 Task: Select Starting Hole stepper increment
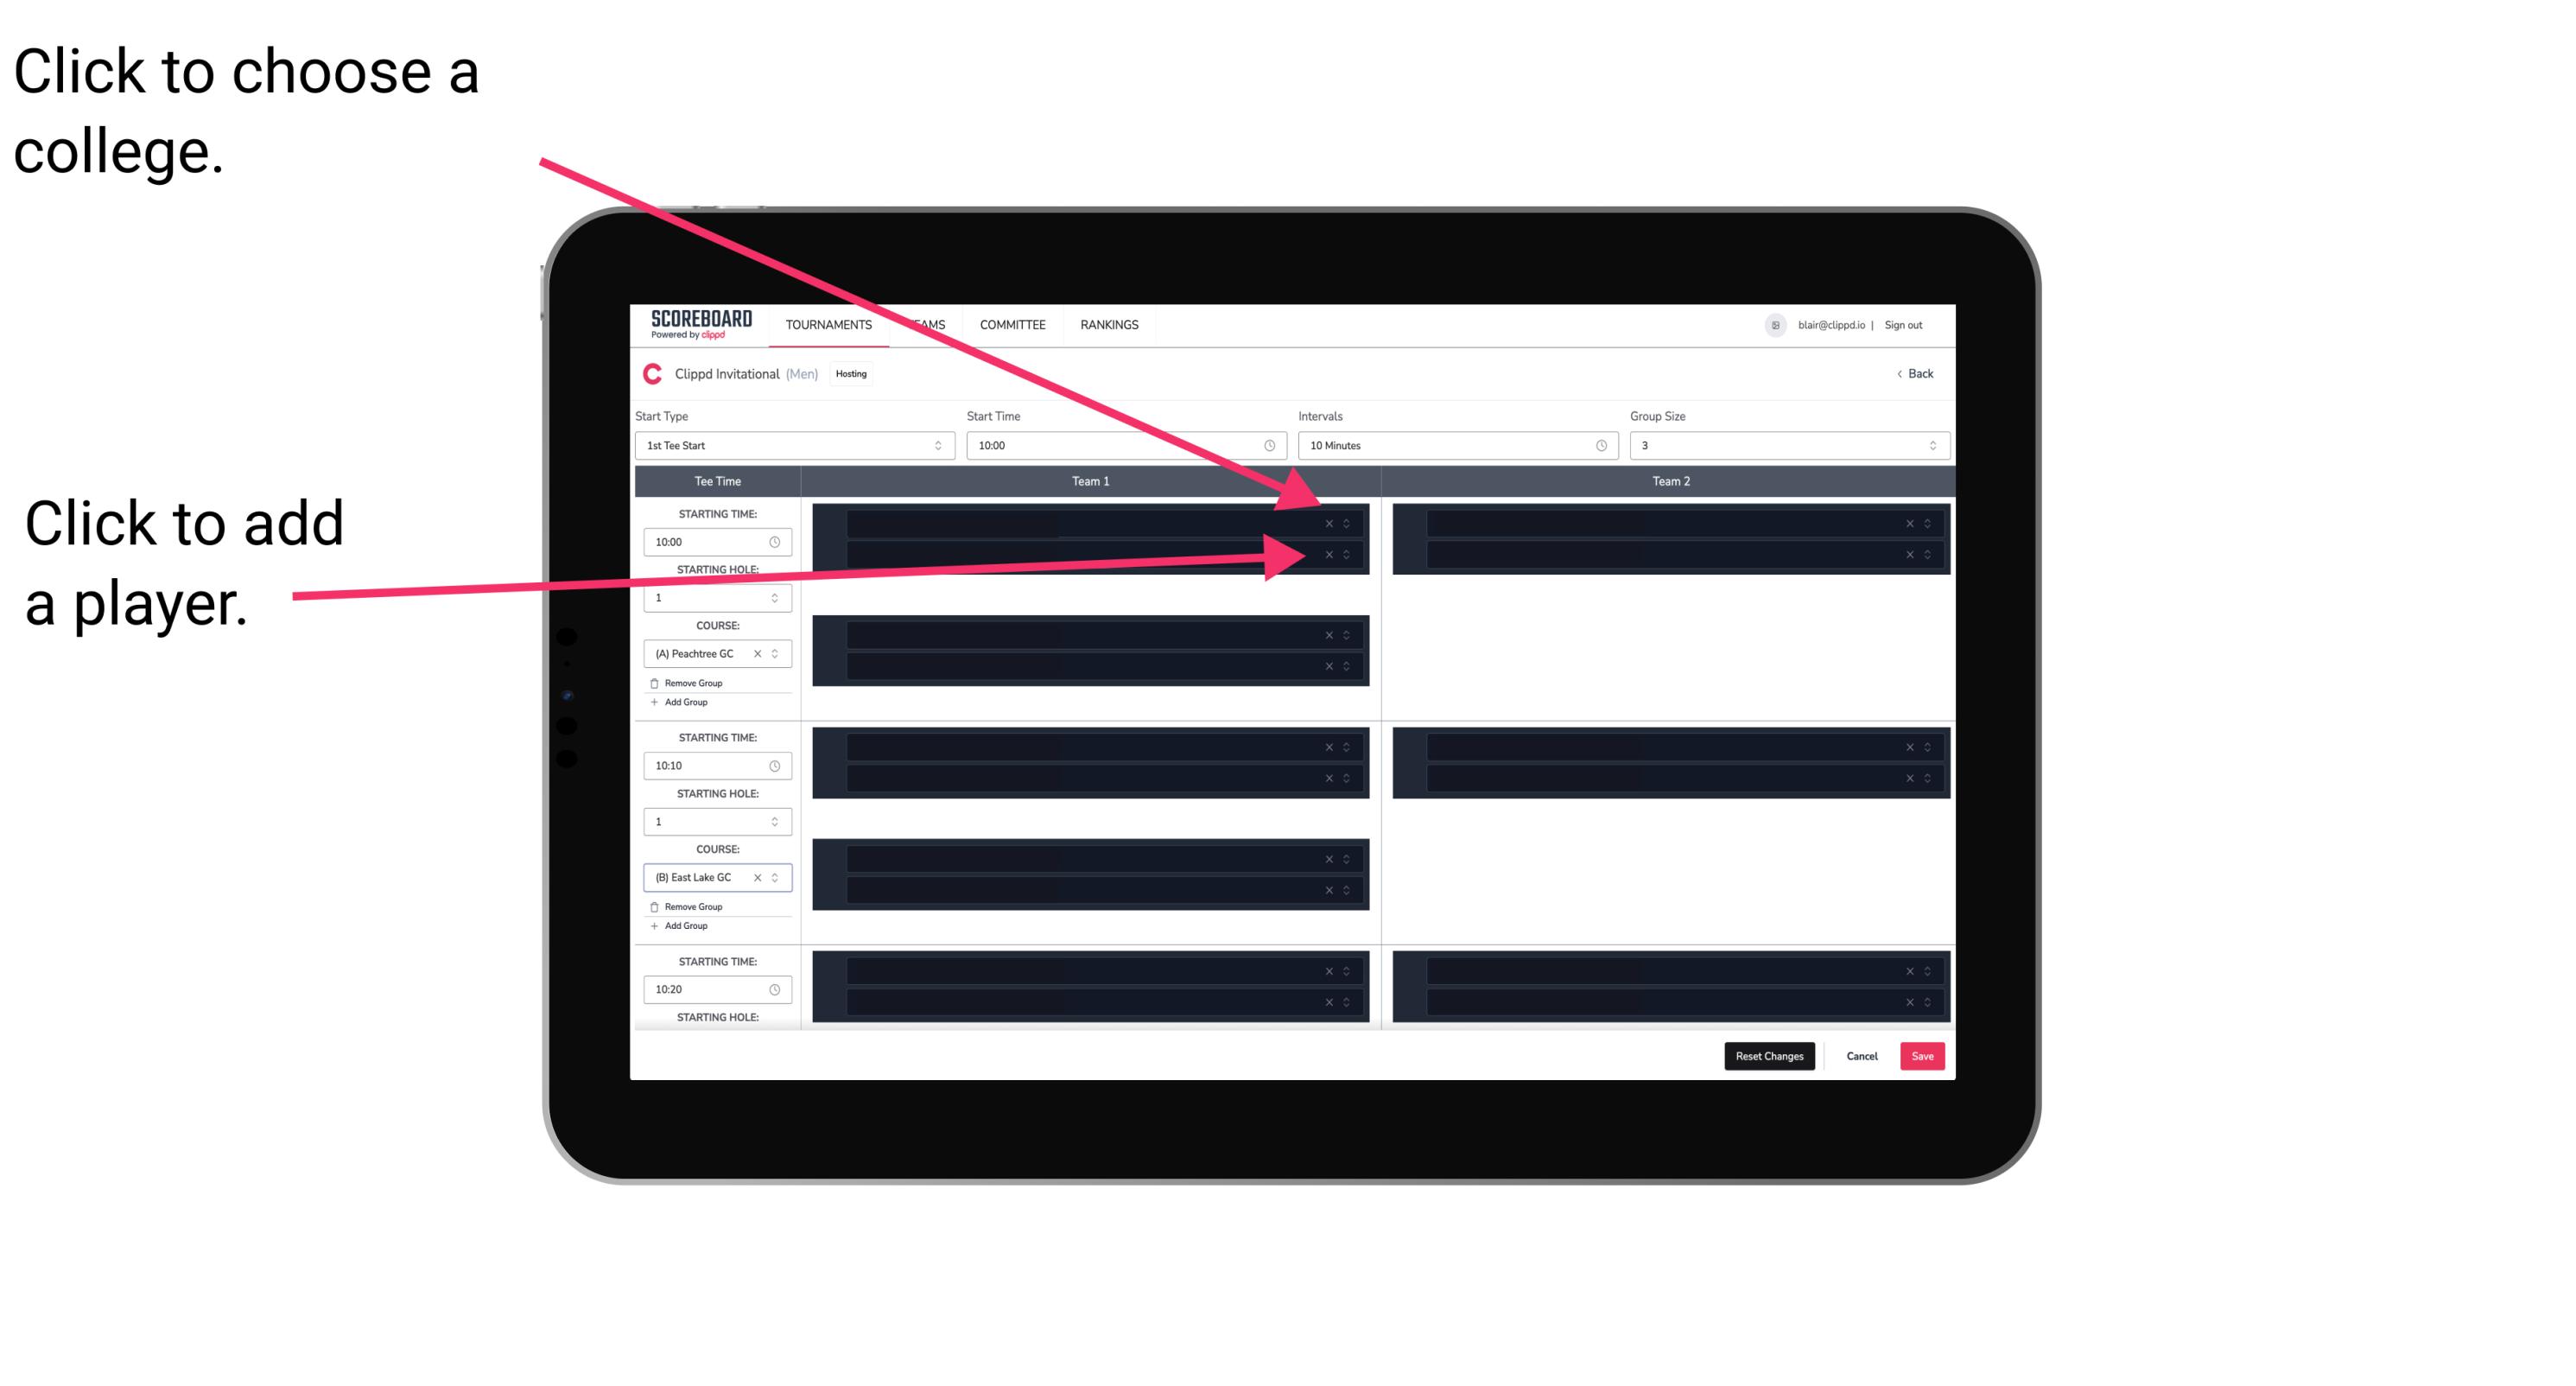(x=778, y=594)
